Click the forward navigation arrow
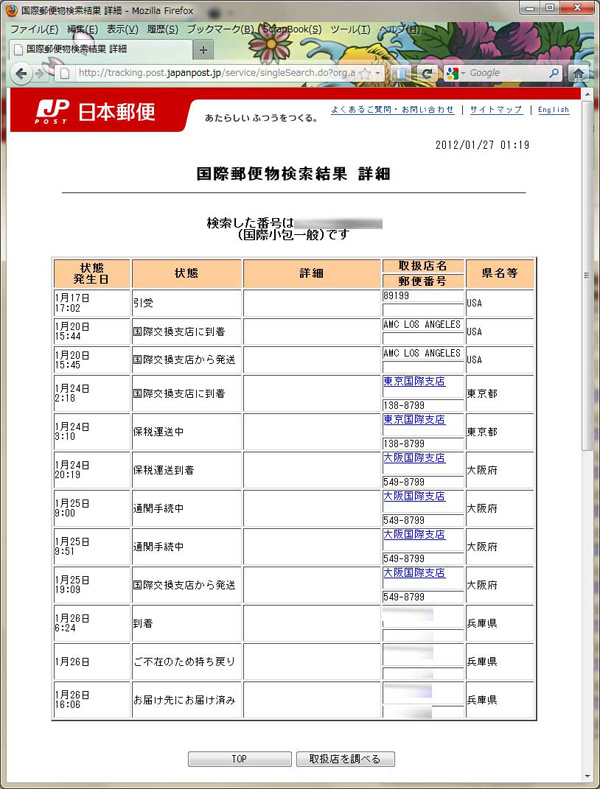Viewport: 600px width, 789px height. pyautogui.click(x=39, y=73)
